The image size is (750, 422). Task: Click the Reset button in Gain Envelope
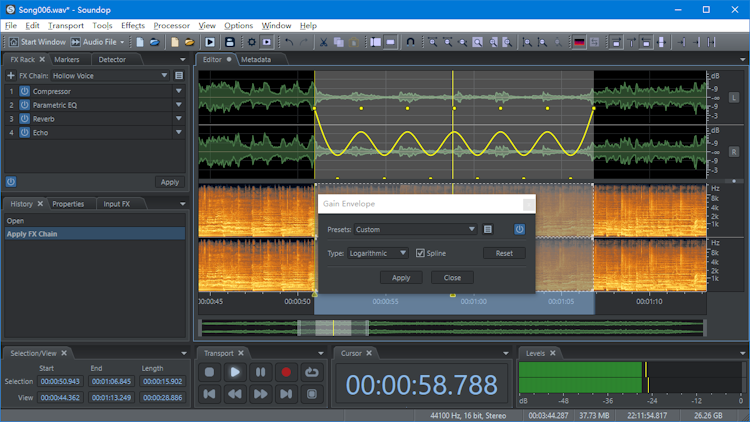pos(504,253)
